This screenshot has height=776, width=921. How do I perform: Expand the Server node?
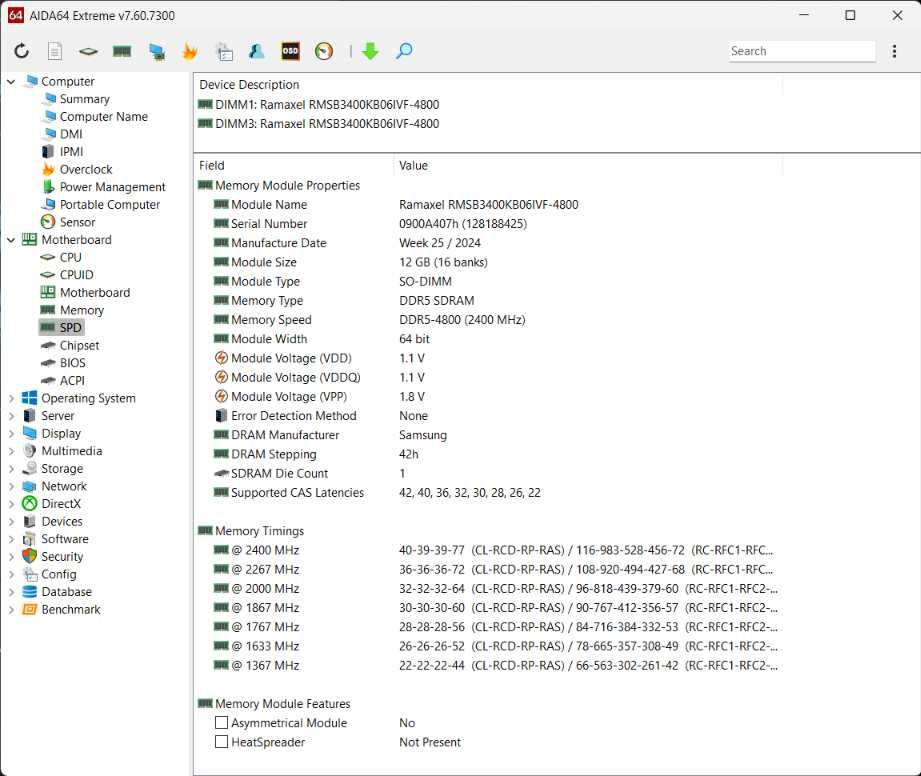click(11, 416)
